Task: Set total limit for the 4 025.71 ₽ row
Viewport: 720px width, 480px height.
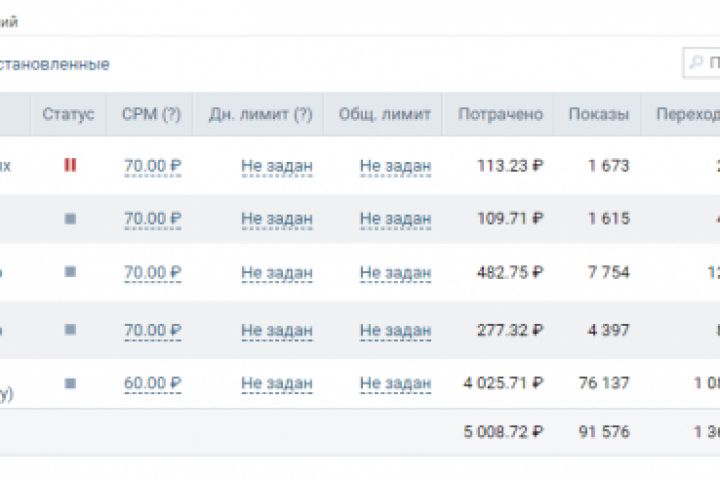Action: pyautogui.click(x=395, y=383)
